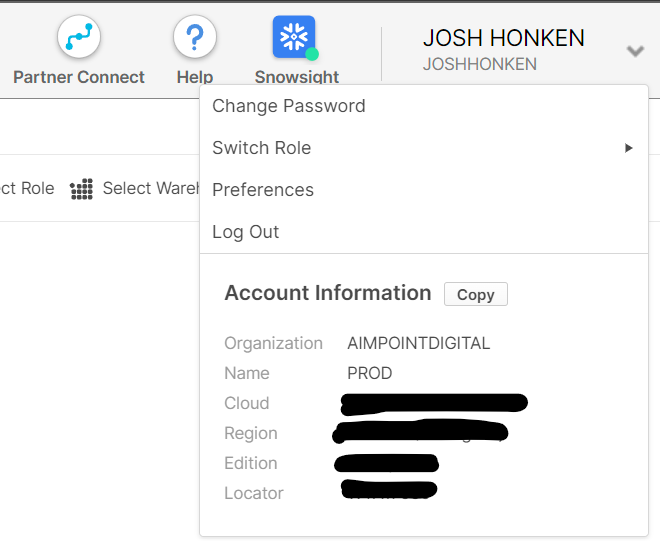The image size is (660, 541).
Task: Click the JOSHHONKEN username text
Action: 480,64
